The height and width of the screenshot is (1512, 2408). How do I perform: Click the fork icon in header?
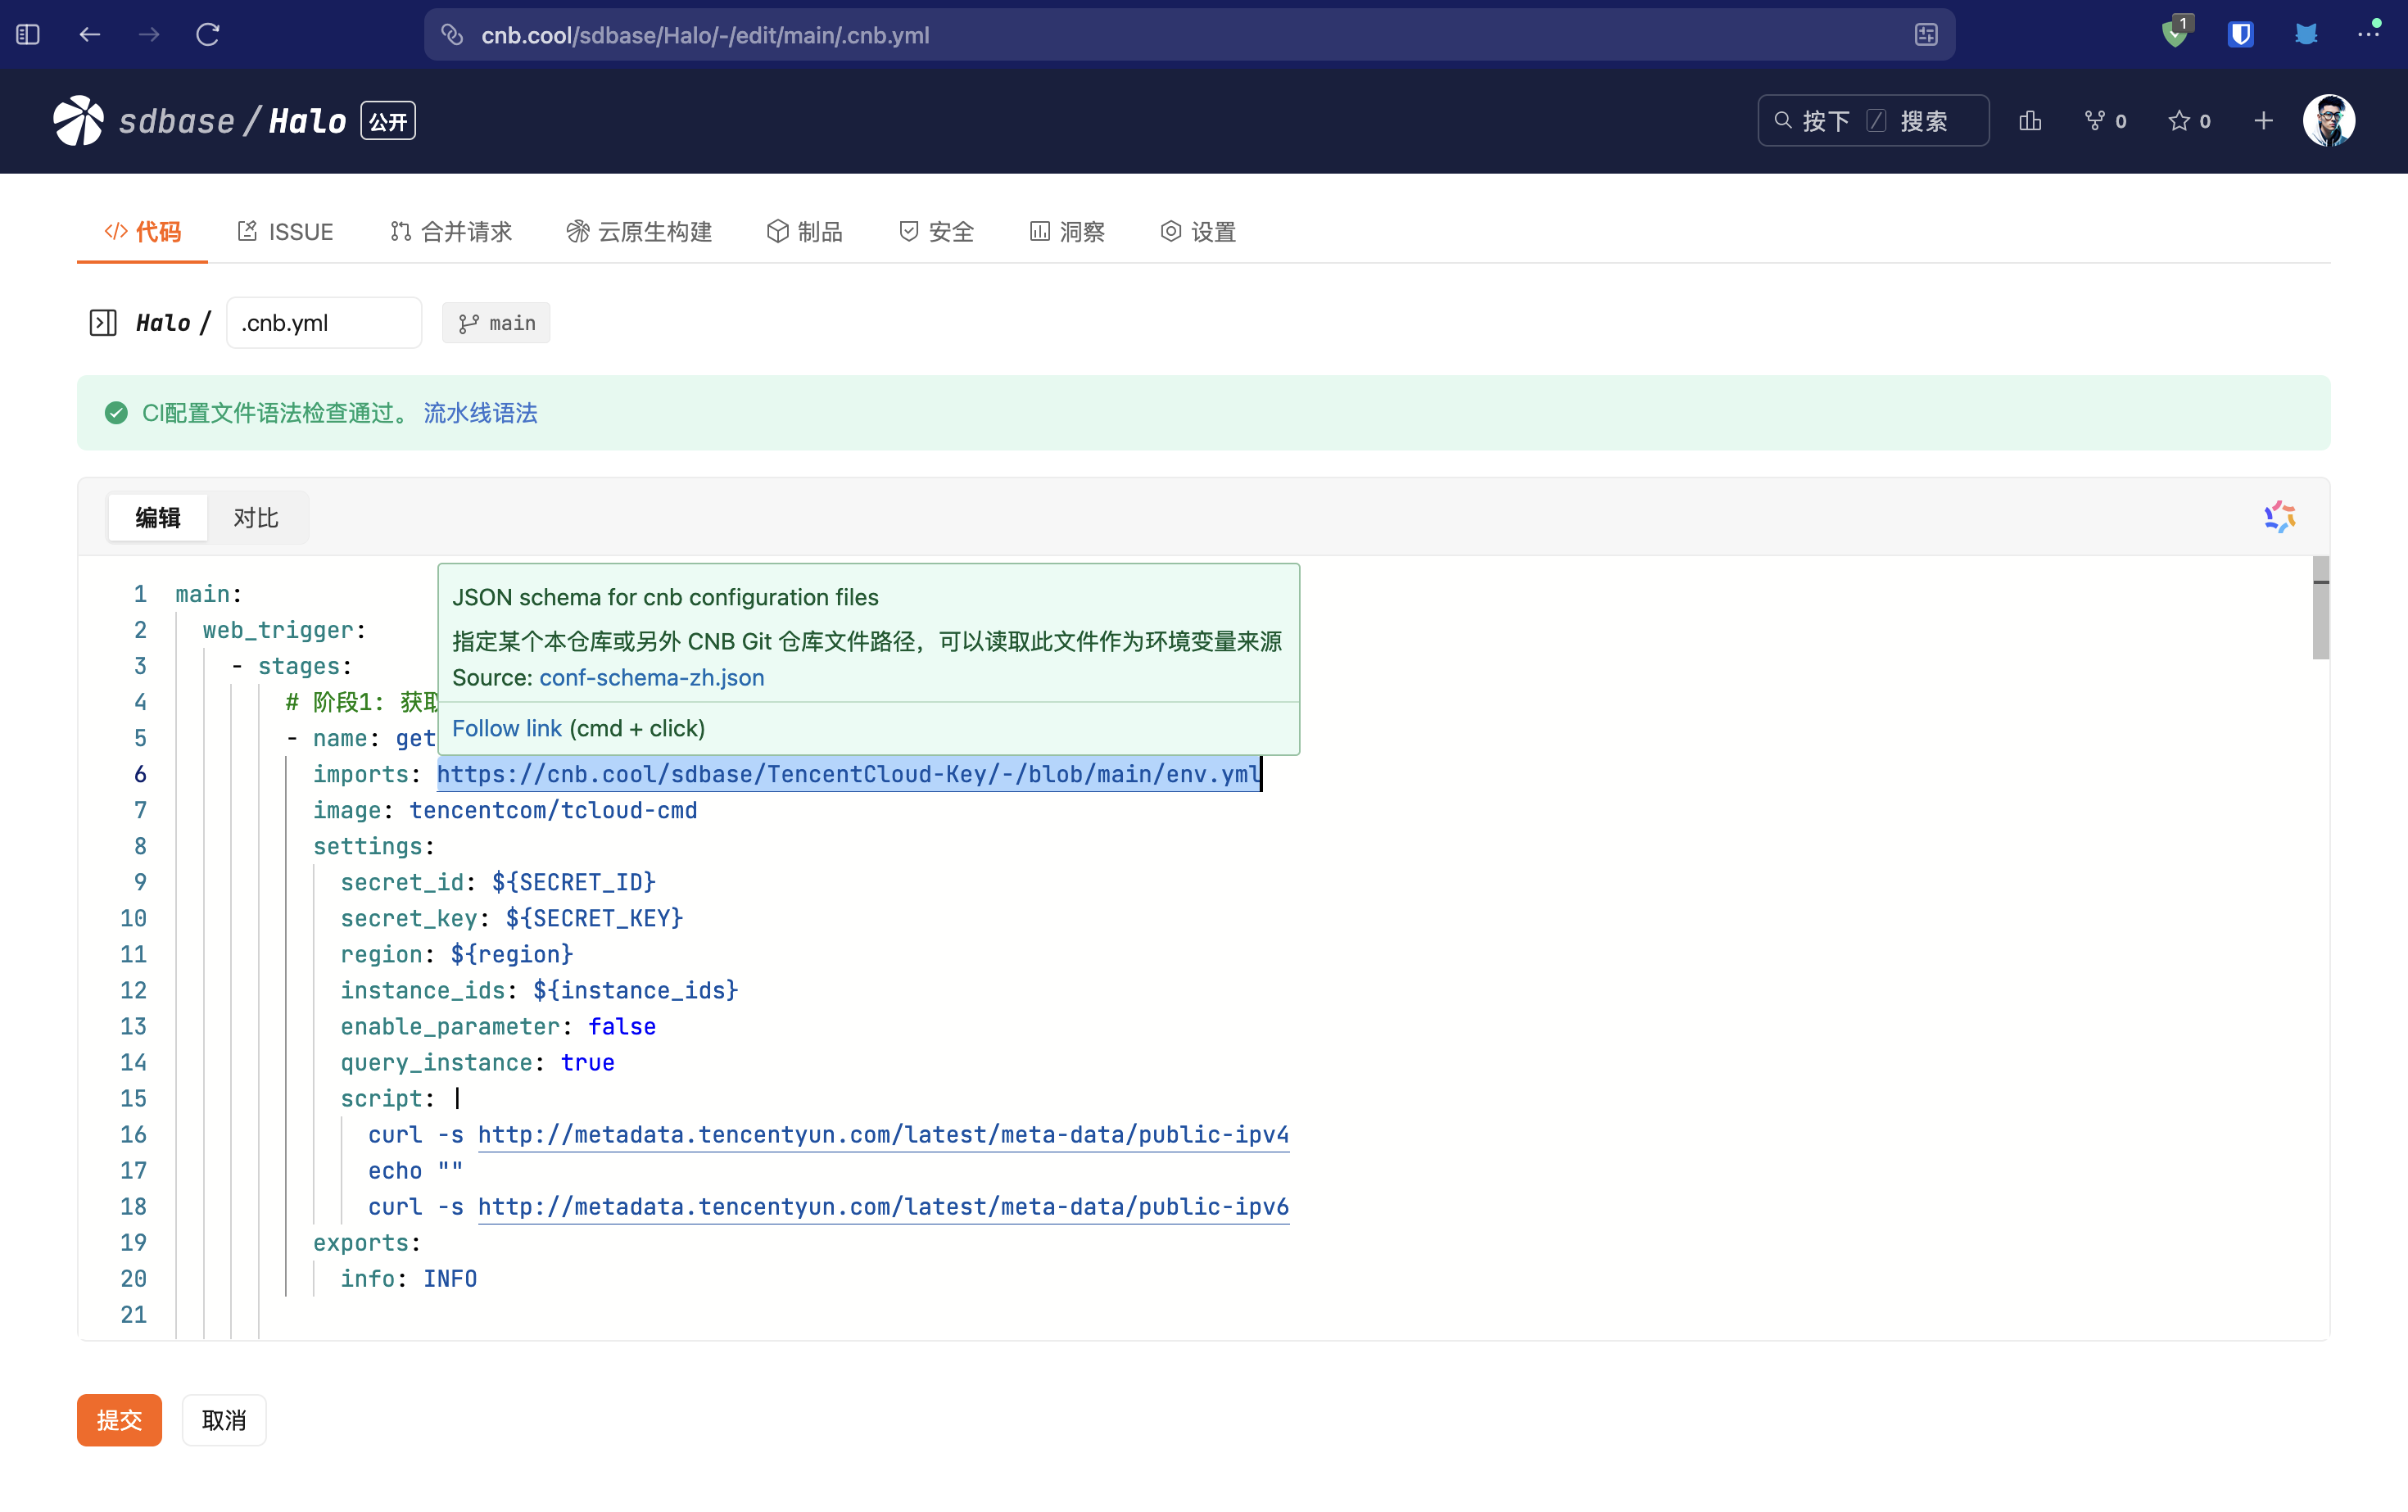[x=2095, y=121]
